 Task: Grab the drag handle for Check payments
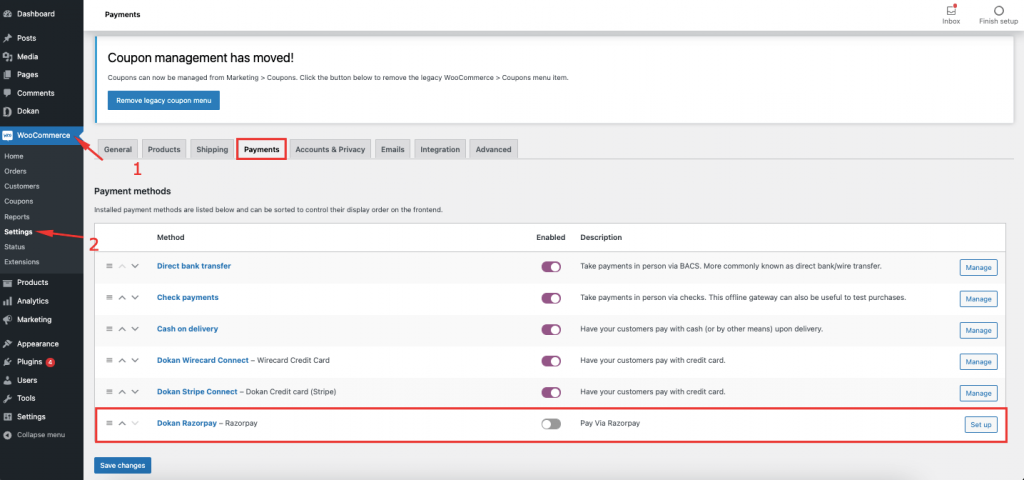(x=109, y=298)
